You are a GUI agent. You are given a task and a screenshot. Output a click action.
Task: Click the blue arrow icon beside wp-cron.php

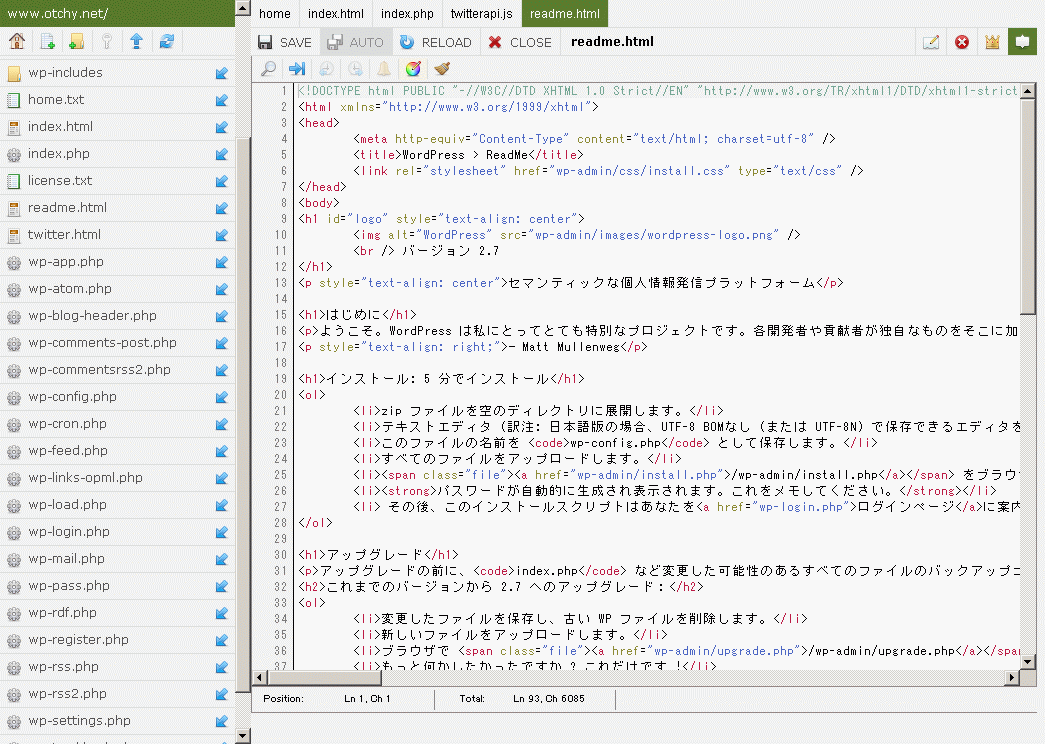click(x=222, y=424)
